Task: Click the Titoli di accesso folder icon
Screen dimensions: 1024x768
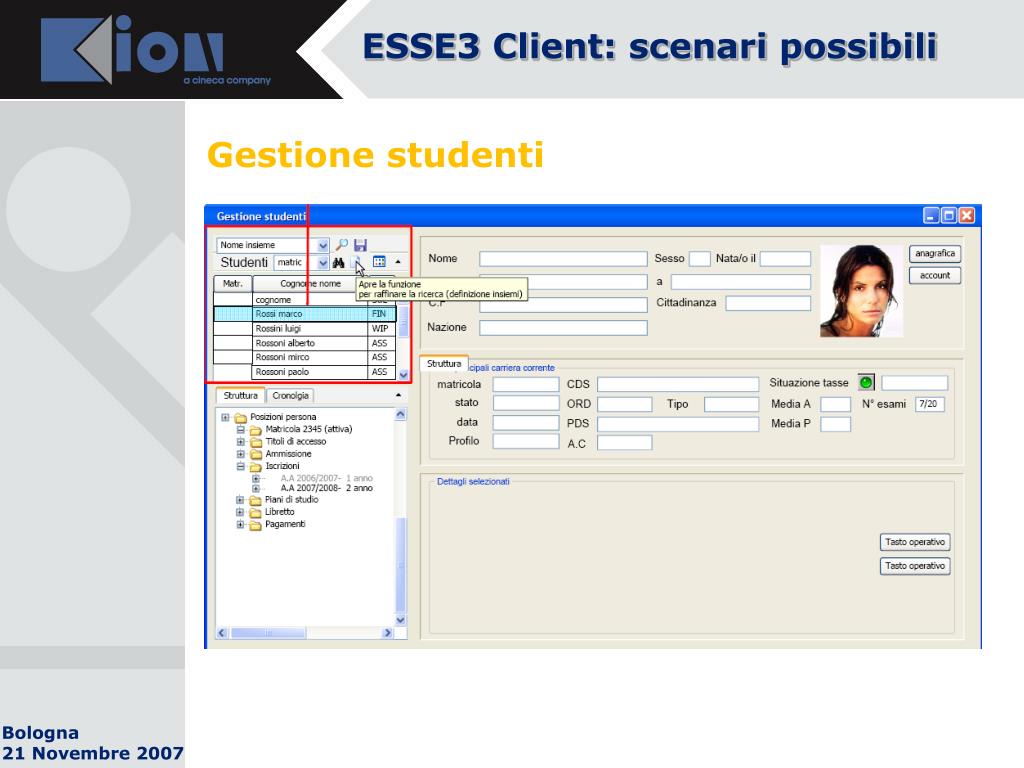Action: (x=256, y=442)
